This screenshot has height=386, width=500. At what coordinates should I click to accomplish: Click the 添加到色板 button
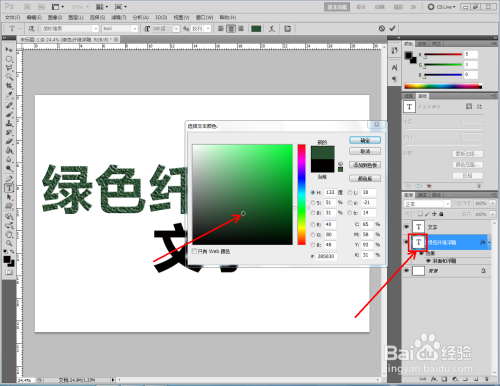click(365, 165)
